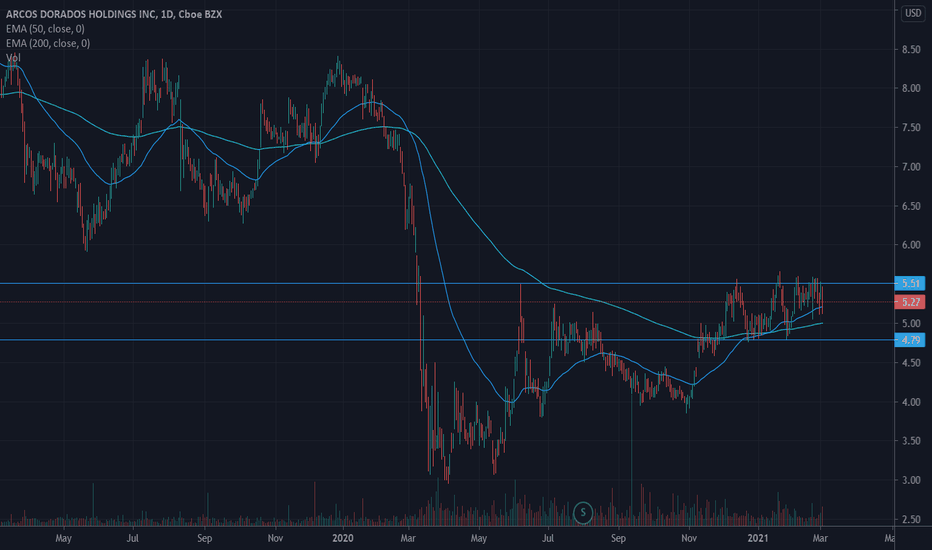
Task: Select the 5.51 horizontal line price label
Action: point(910,284)
